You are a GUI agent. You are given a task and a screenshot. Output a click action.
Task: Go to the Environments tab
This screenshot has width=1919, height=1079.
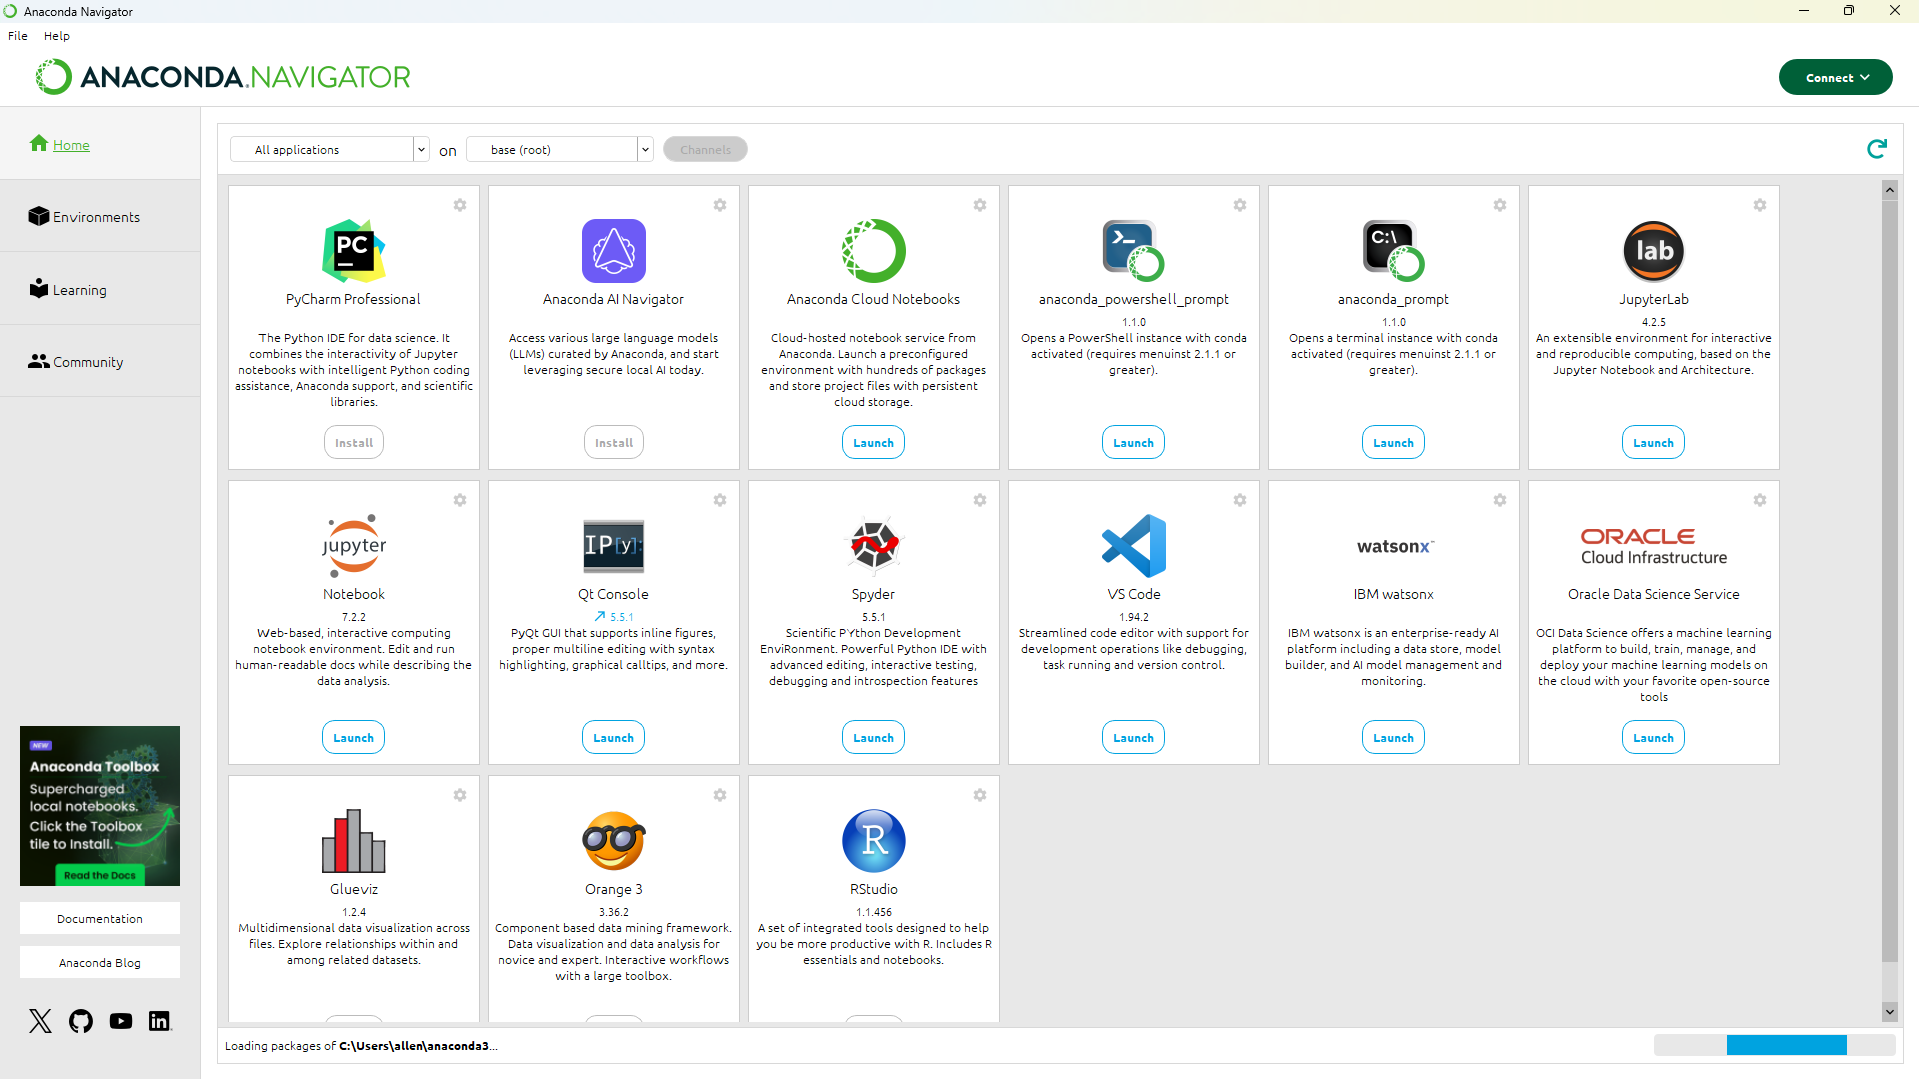100,217
